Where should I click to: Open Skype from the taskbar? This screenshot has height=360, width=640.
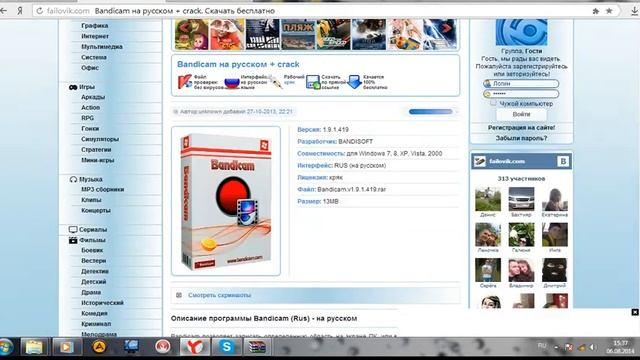coord(226,347)
